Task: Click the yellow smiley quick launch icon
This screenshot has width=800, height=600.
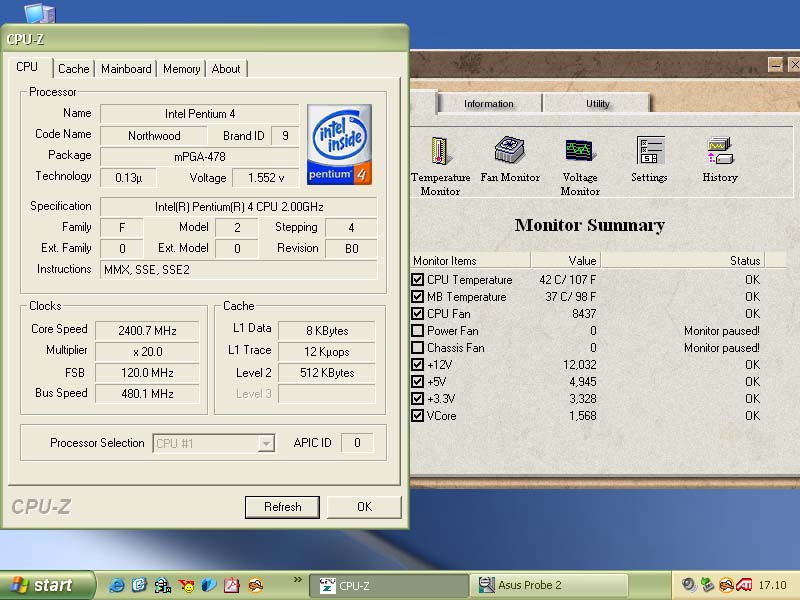Action: click(x=186, y=585)
